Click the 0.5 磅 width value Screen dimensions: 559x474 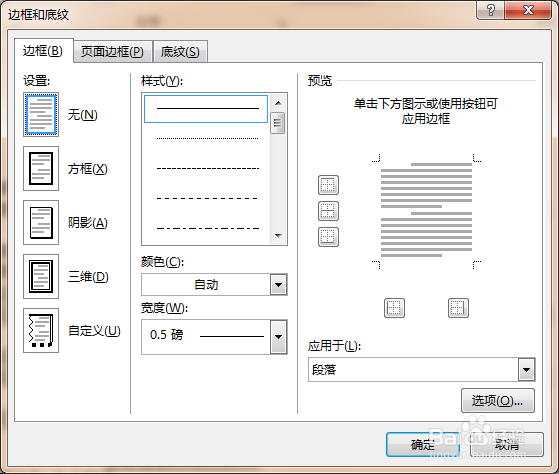[166, 335]
